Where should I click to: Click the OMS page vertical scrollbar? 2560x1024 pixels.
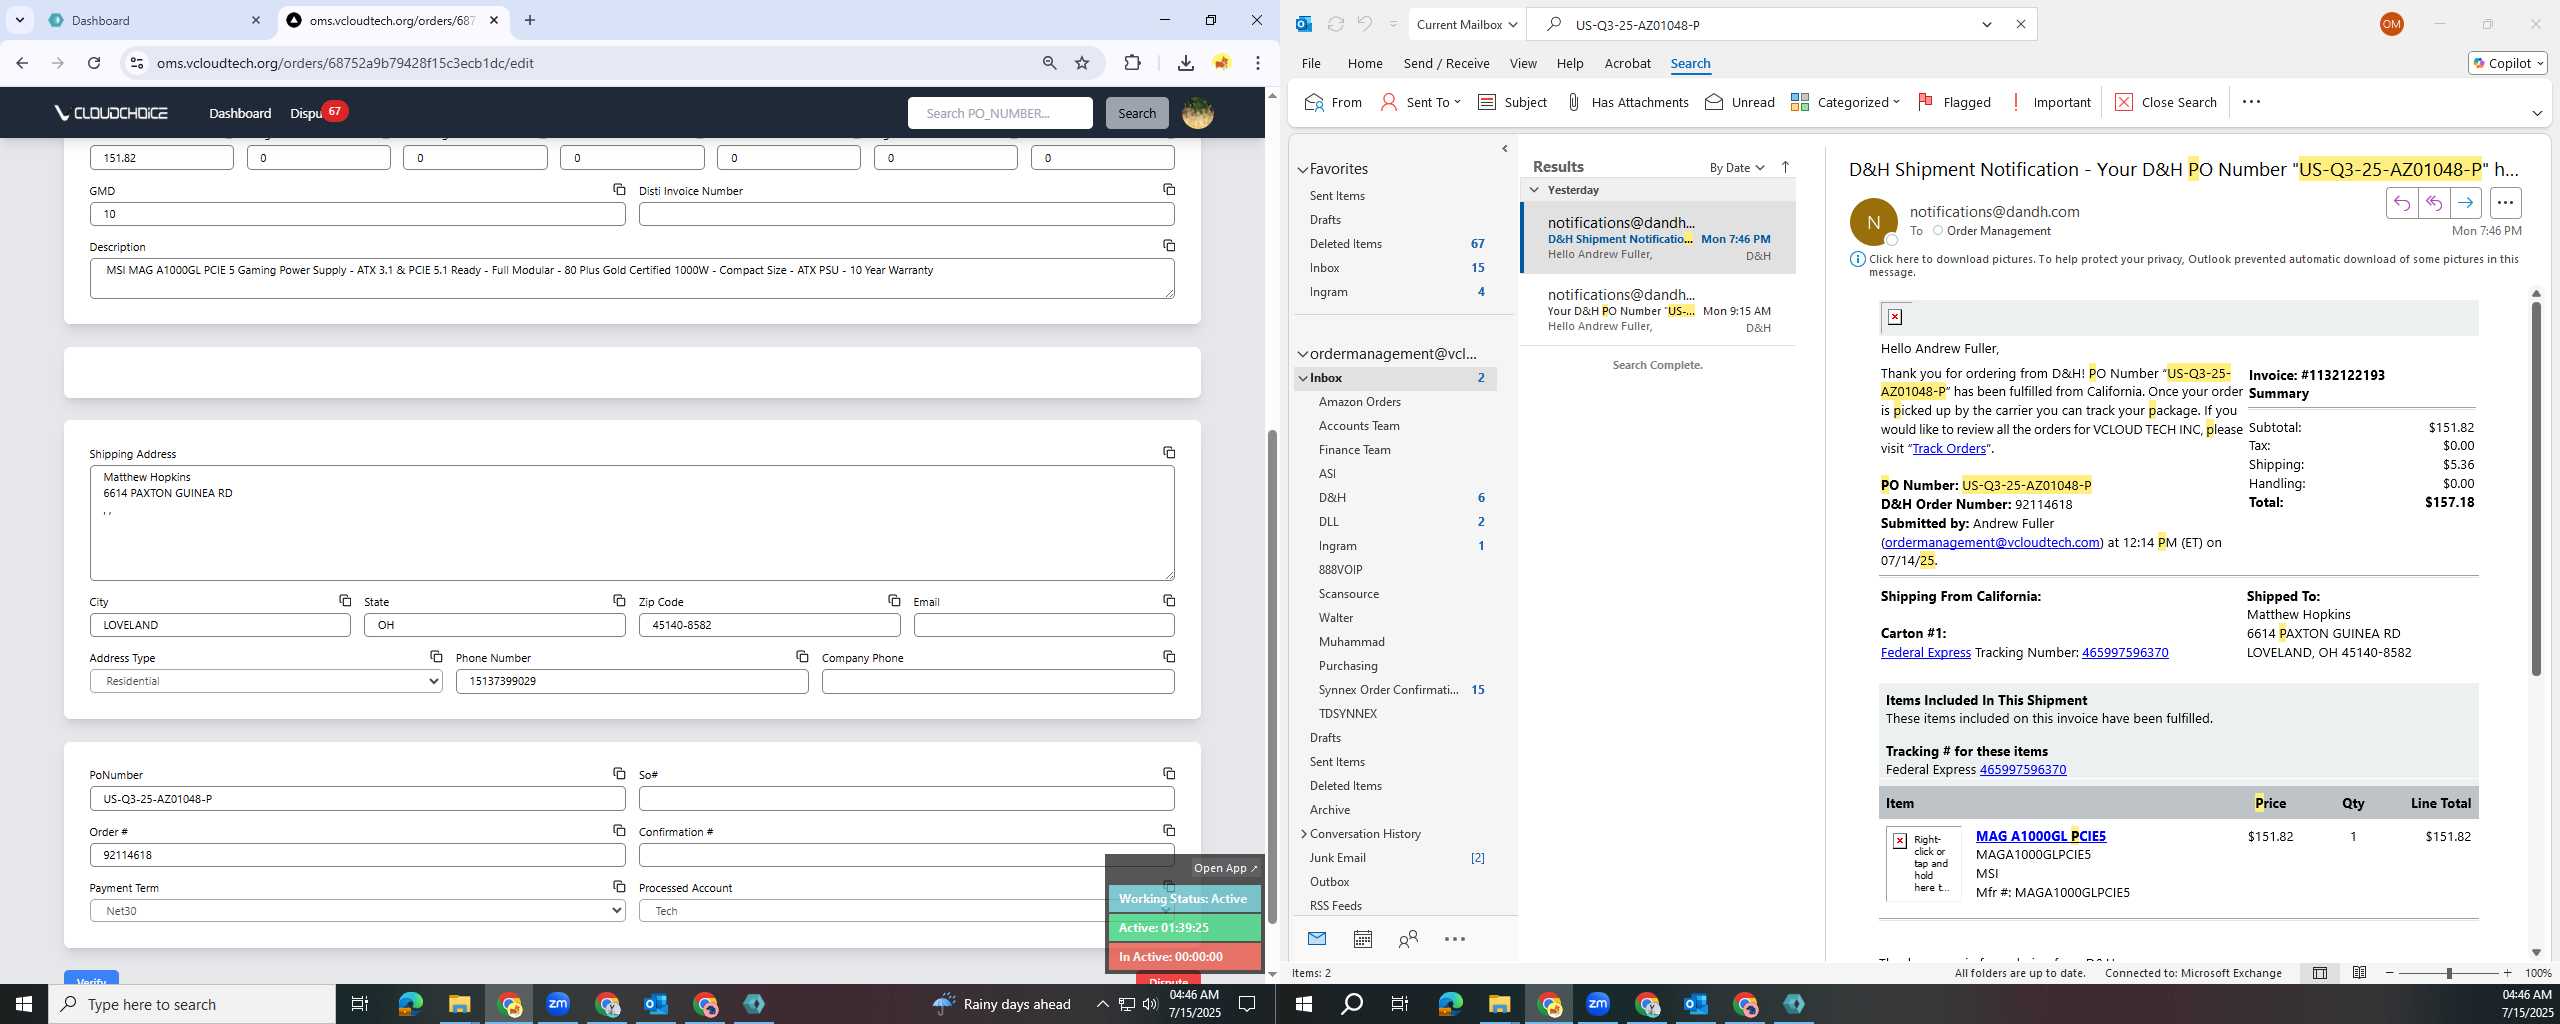pyautogui.click(x=1272, y=677)
